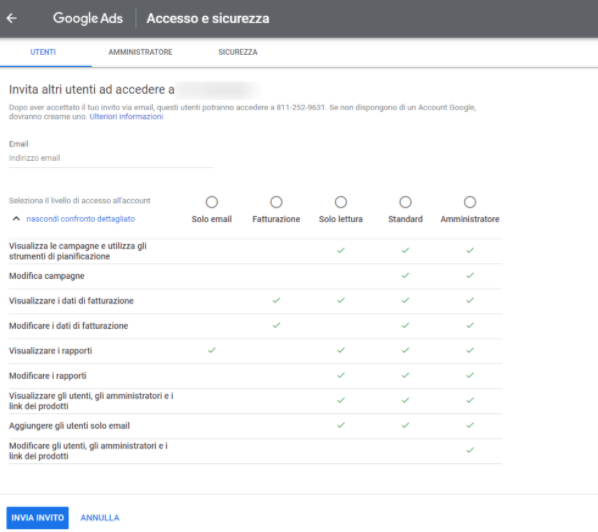Click the Solo email column label
Image resolution: width=598 pixels, height=532 pixels.
pyautogui.click(x=212, y=219)
